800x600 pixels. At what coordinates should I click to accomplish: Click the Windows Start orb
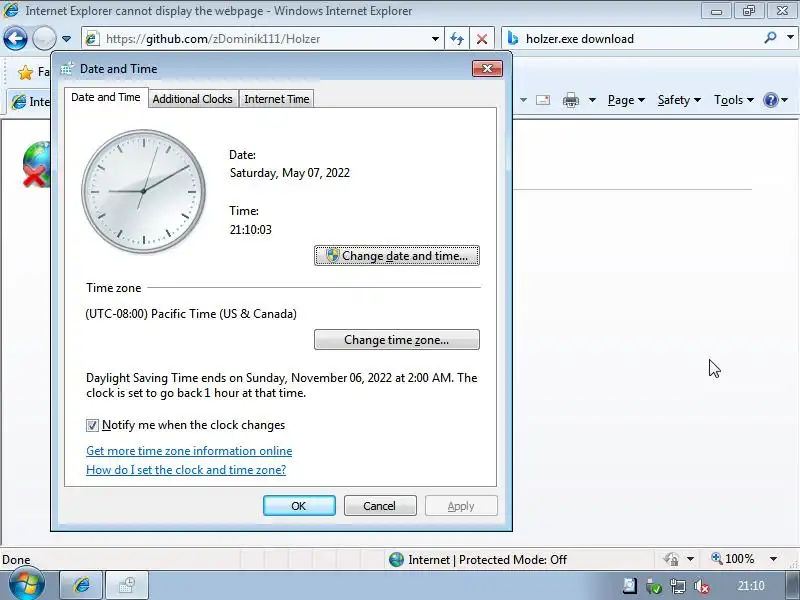26,584
